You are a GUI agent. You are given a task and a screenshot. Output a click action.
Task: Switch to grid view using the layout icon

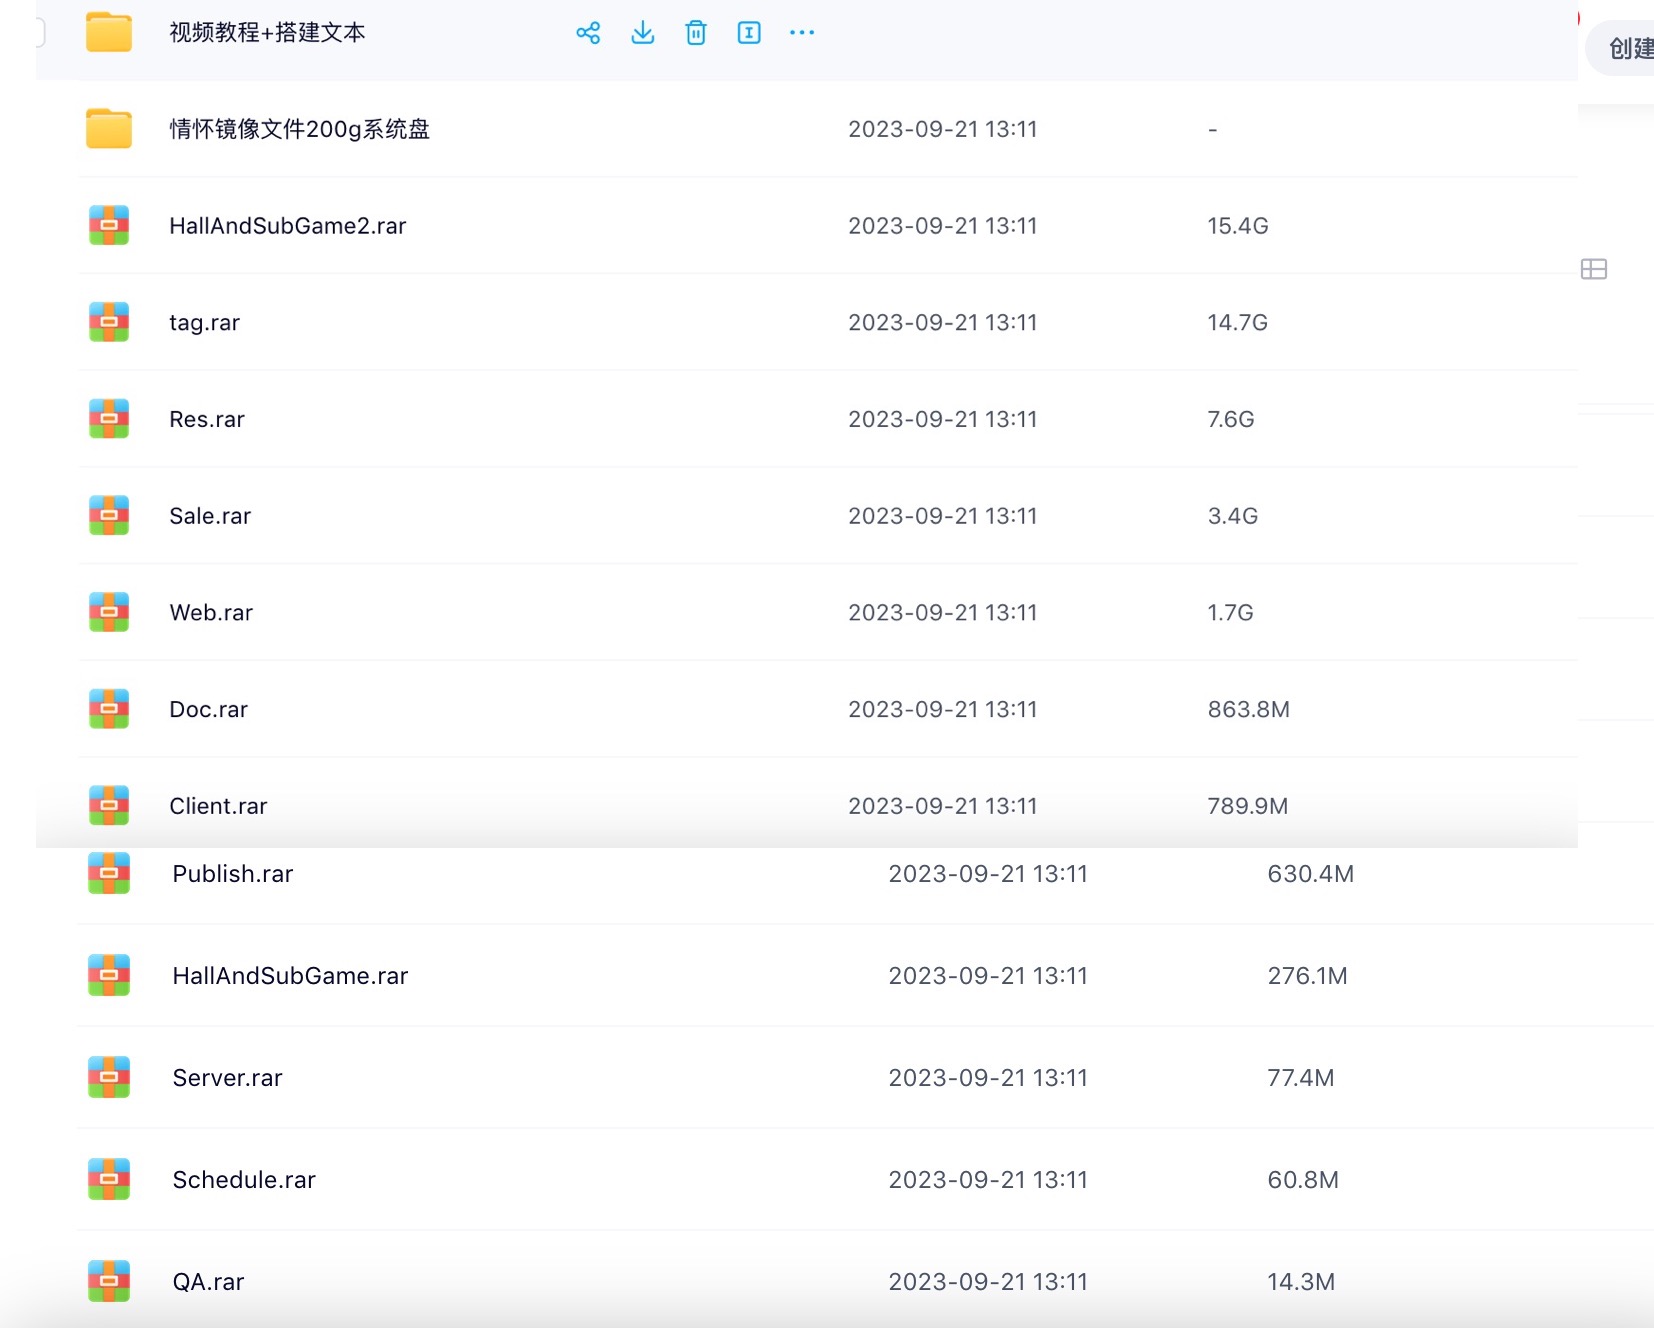pyautogui.click(x=1595, y=268)
